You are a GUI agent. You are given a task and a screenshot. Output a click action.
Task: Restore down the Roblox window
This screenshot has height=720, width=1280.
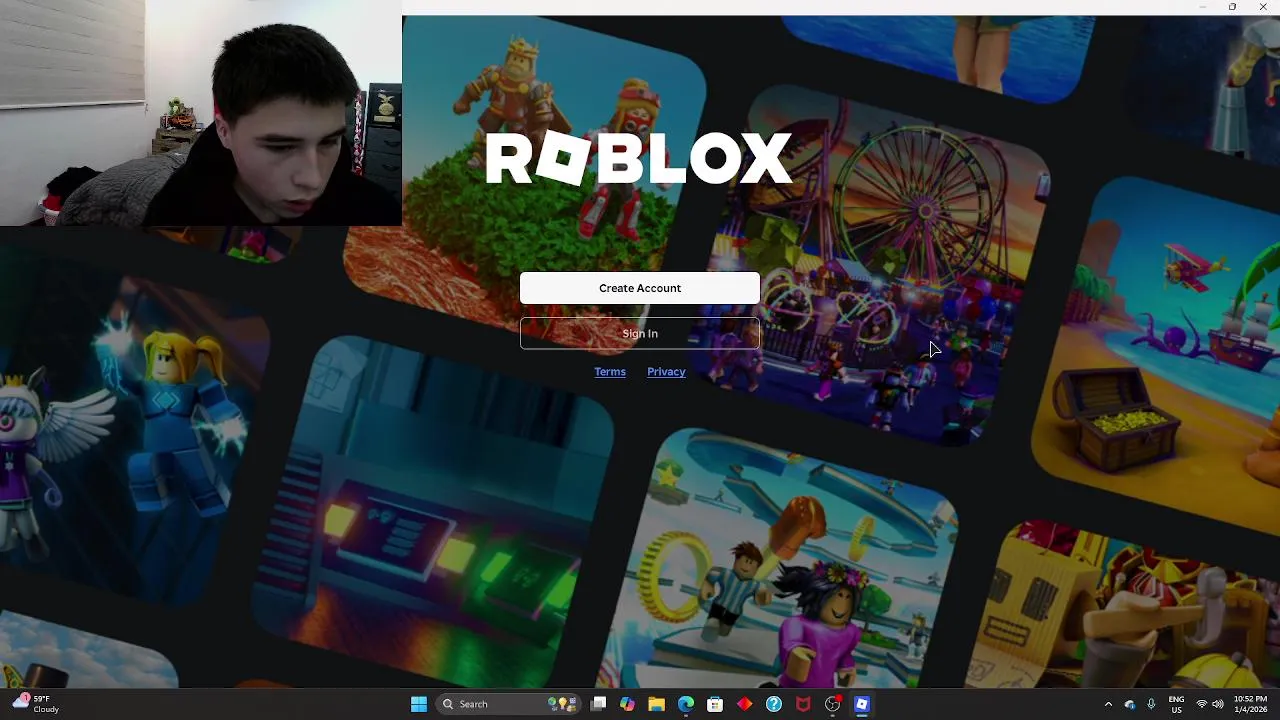(1232, 7)
